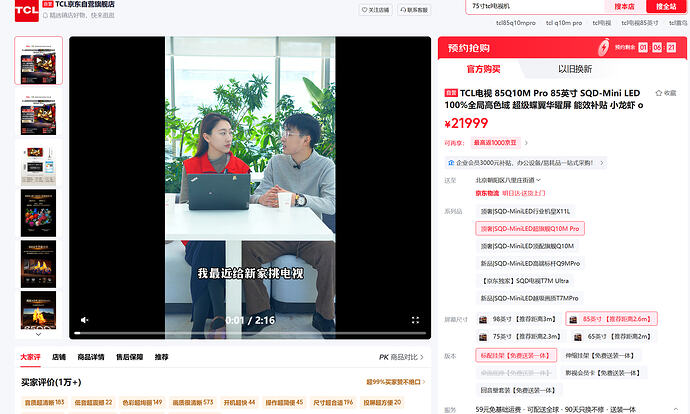Image resolution: width=690 pixels, height=414 pixels.
Task: Click suggested search tcl电视85英寸
Action: [640, 23]
